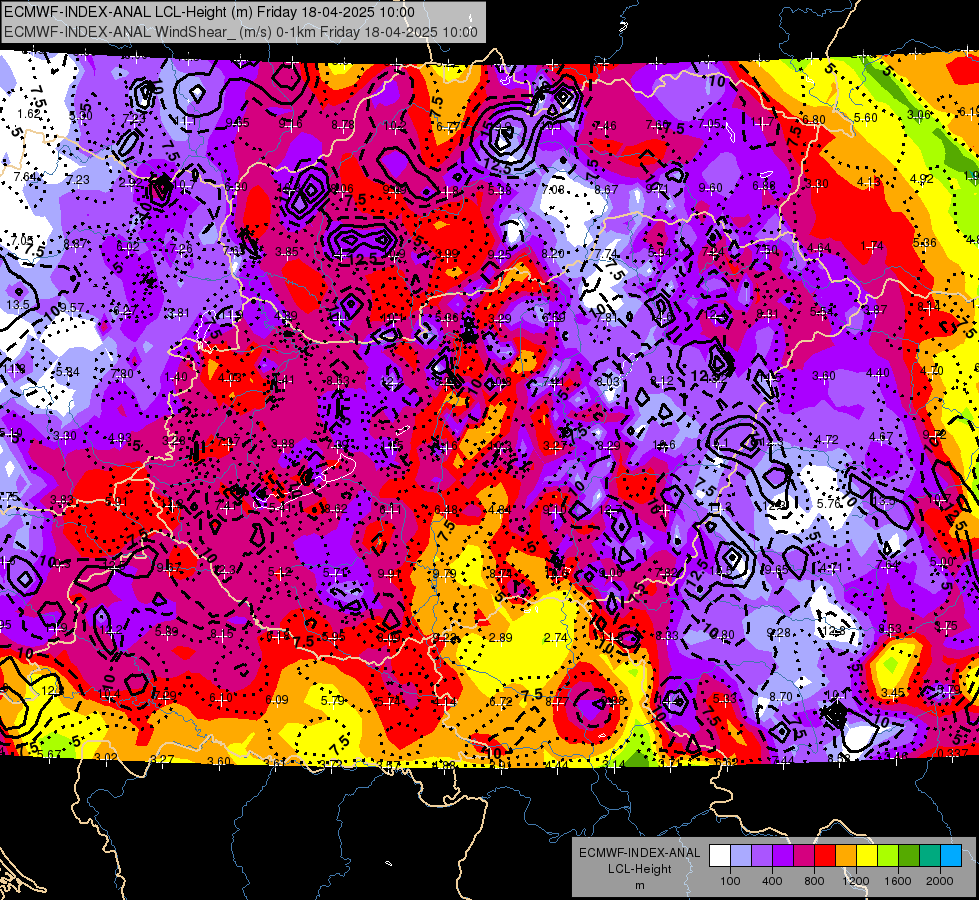Click the shear value 3.02
This screenshot has width=979, height=900.
(x=106, y=758)
